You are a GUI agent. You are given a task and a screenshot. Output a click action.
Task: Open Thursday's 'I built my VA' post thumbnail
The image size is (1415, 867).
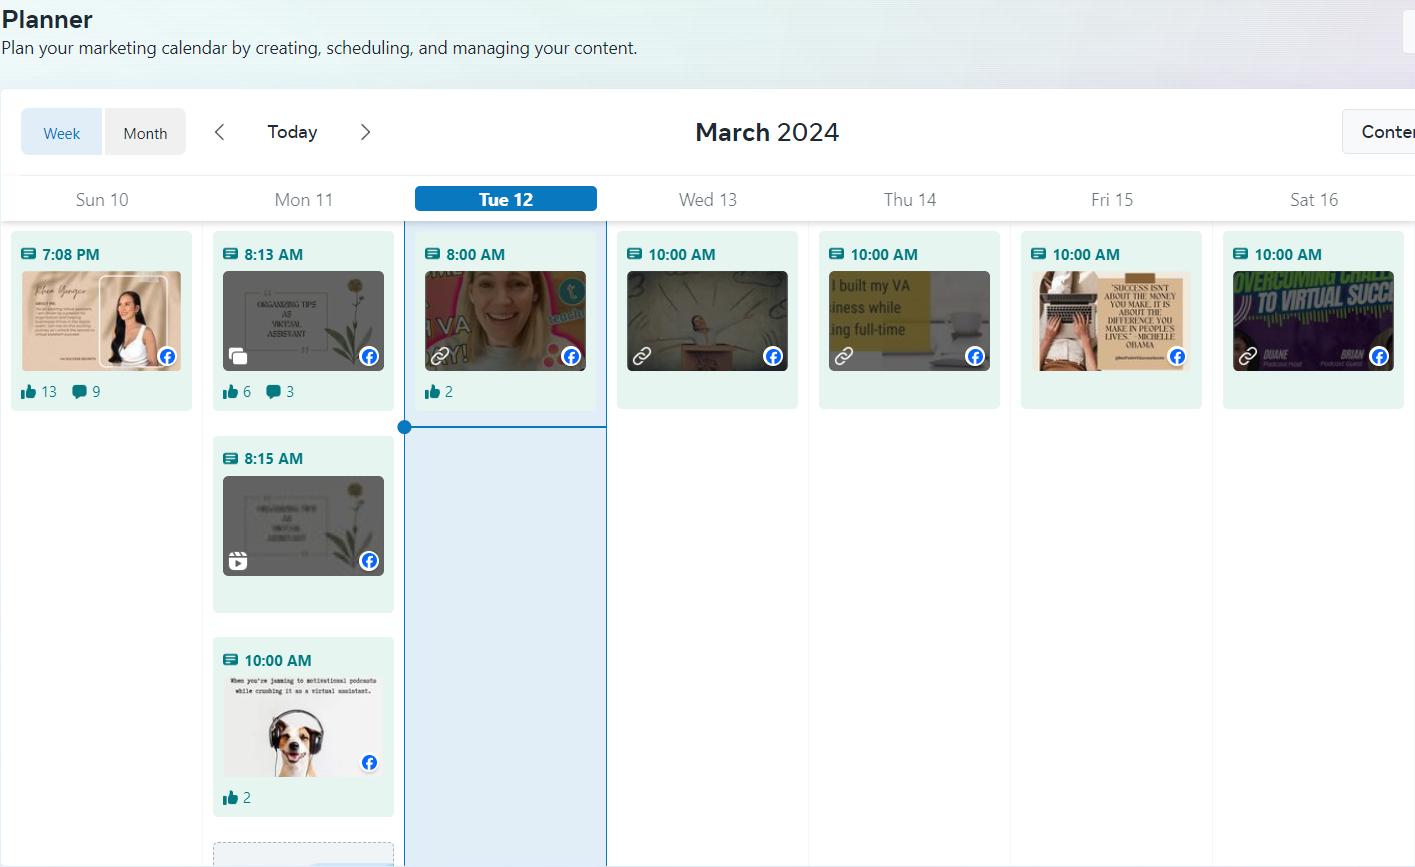909,321
